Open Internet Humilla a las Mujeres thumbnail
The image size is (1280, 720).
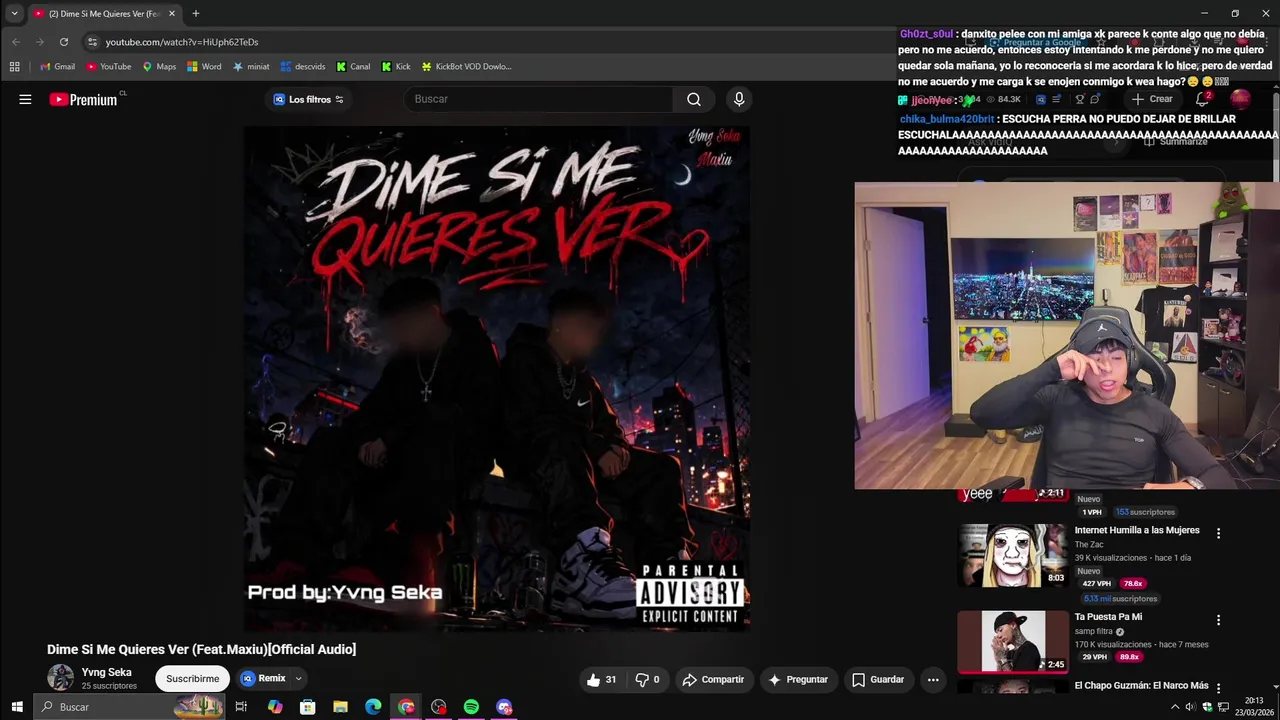tap(1012, 555)
